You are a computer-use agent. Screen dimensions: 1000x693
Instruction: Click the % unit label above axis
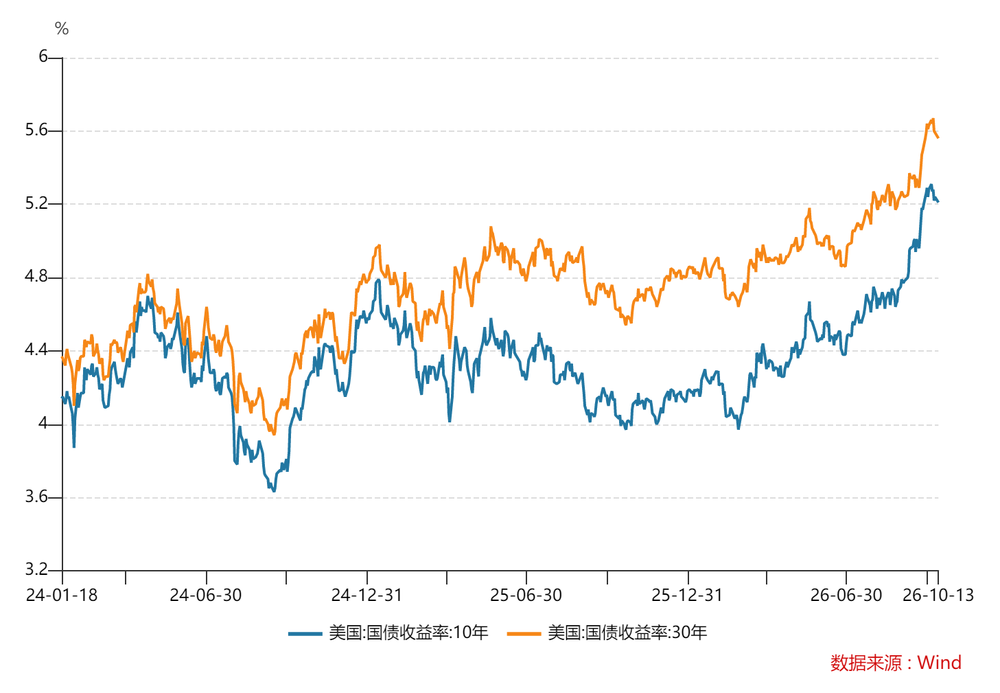coord(61,28)
